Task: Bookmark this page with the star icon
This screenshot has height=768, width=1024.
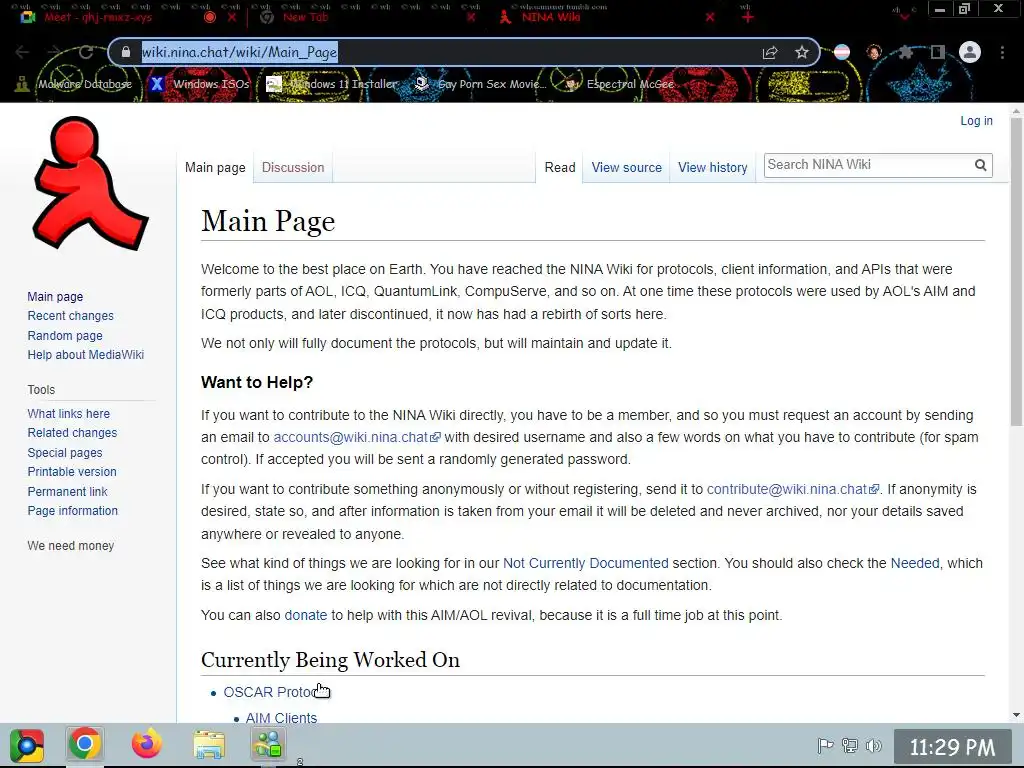Action: [x=801, y=53]
